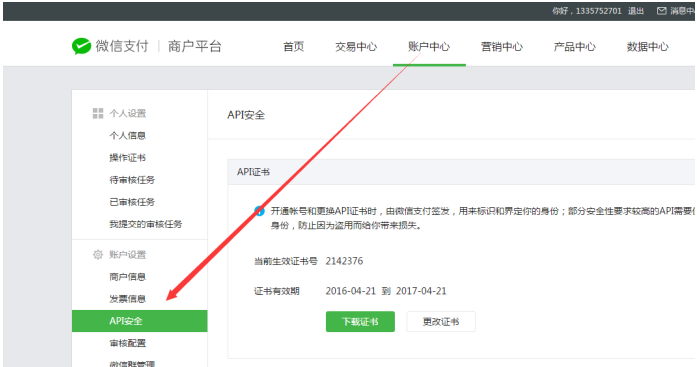Select 操作证书 in the sidebar

click(x=128, y=158)
